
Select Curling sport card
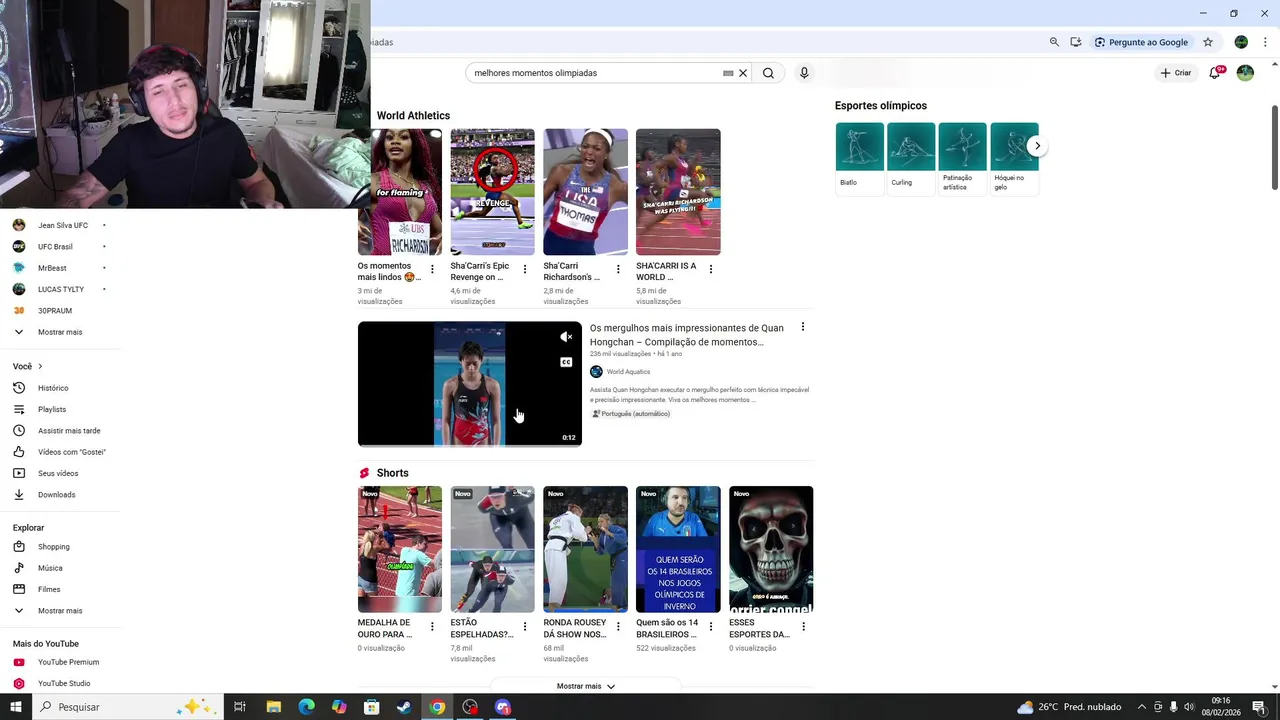pyautogui.click(x=911, y=157)
